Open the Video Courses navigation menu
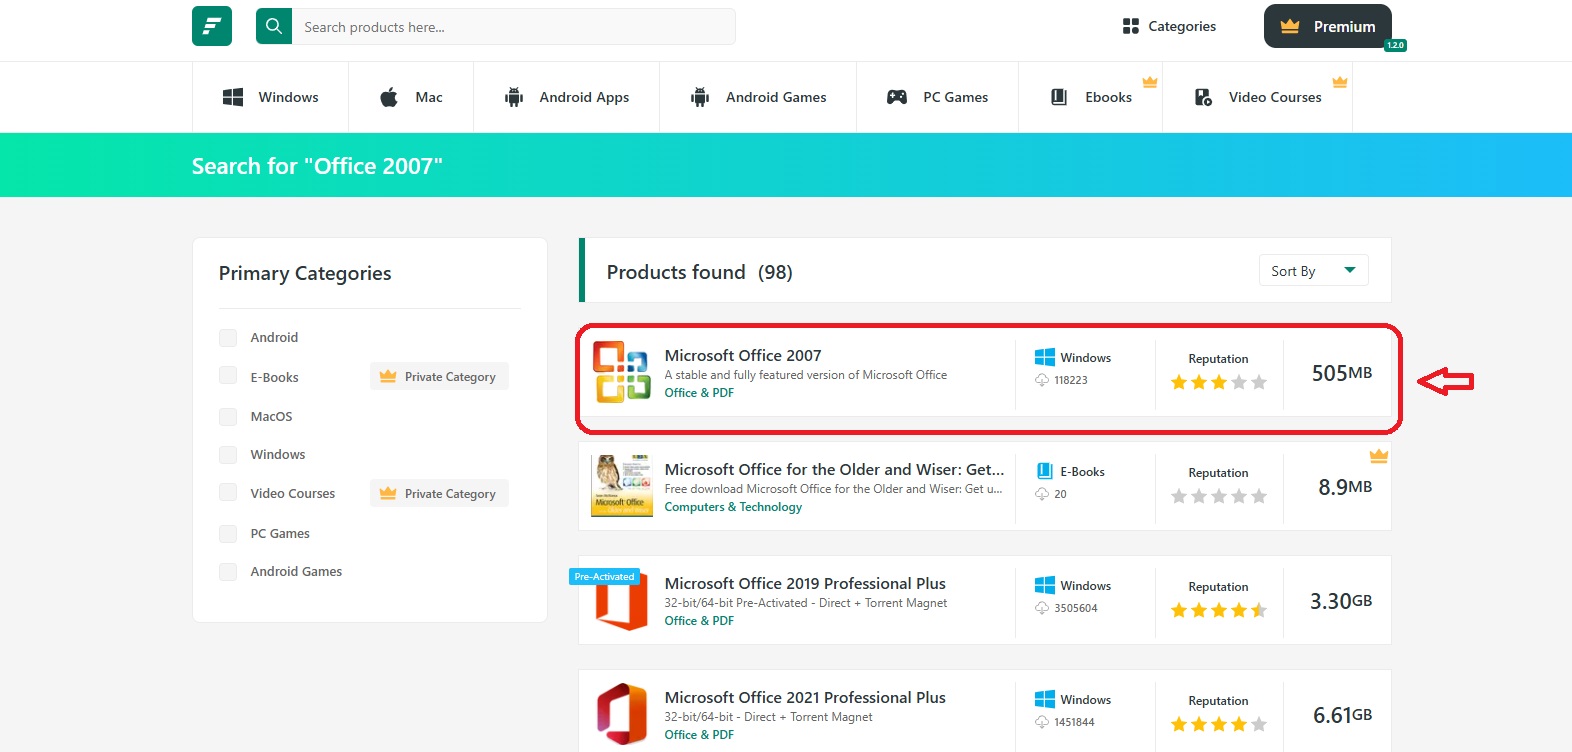This screenshot has width=1572, height=752. coord(1258,97)
